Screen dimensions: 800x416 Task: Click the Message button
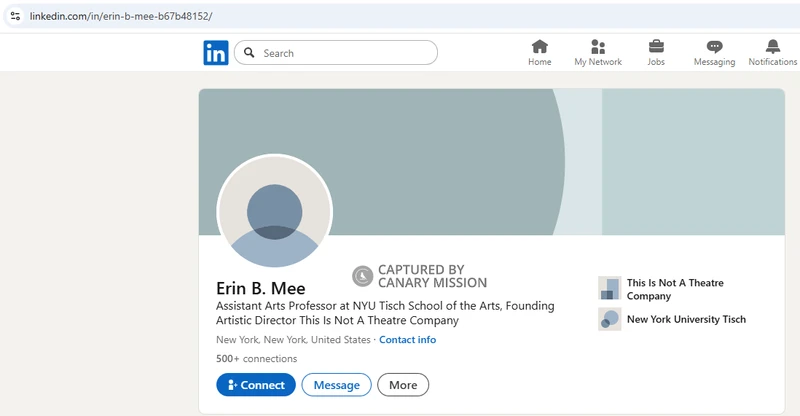pos(337,385)
